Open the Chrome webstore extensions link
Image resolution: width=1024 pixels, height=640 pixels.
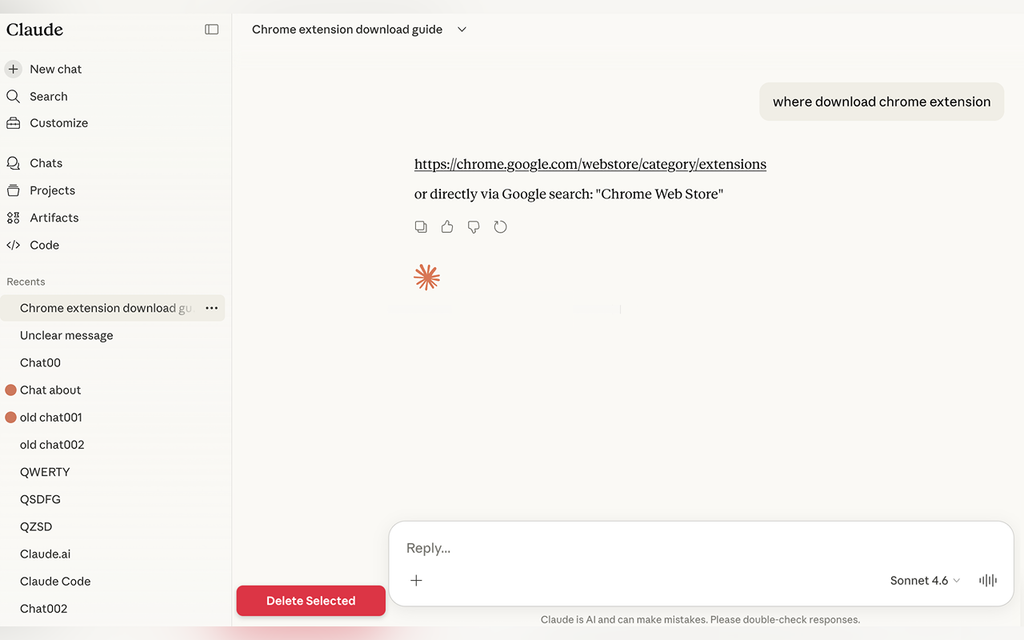590,164
